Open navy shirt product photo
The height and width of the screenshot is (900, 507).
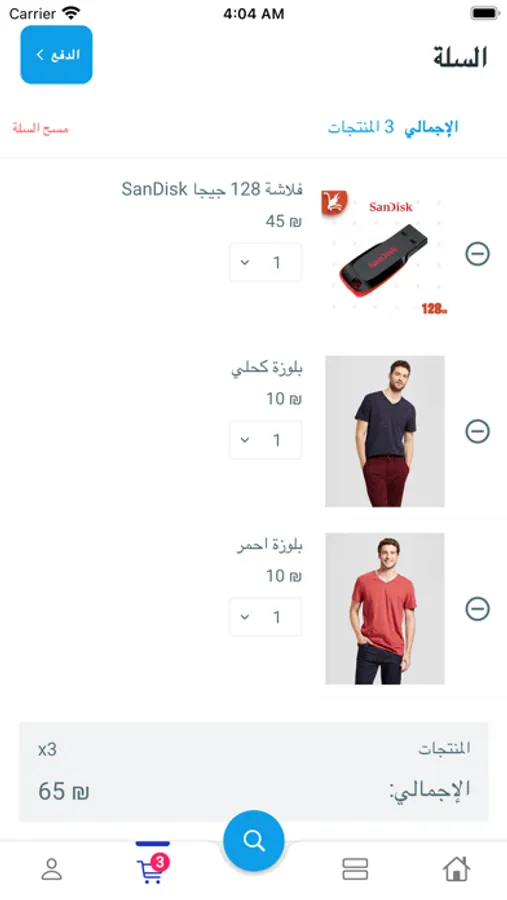pyautogui.click(x=385, y=431)
